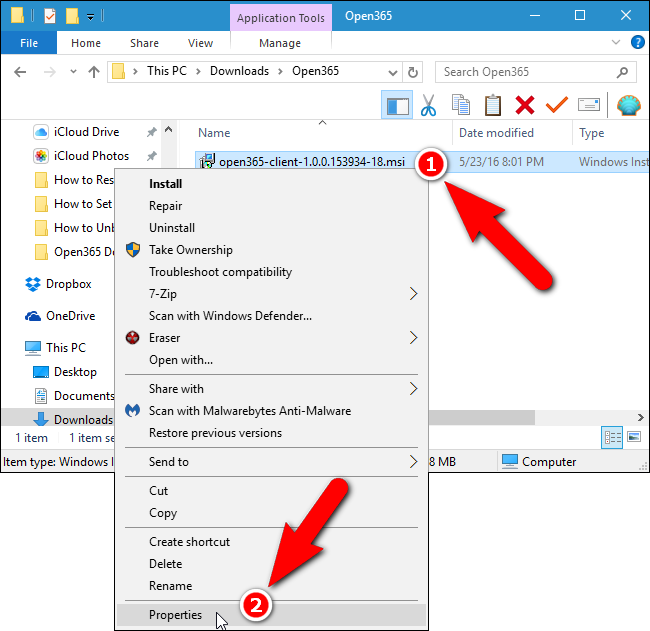Click the Refresh button beside the address bar
This screenshot has width=650, height=631.
tap(412, 72)
